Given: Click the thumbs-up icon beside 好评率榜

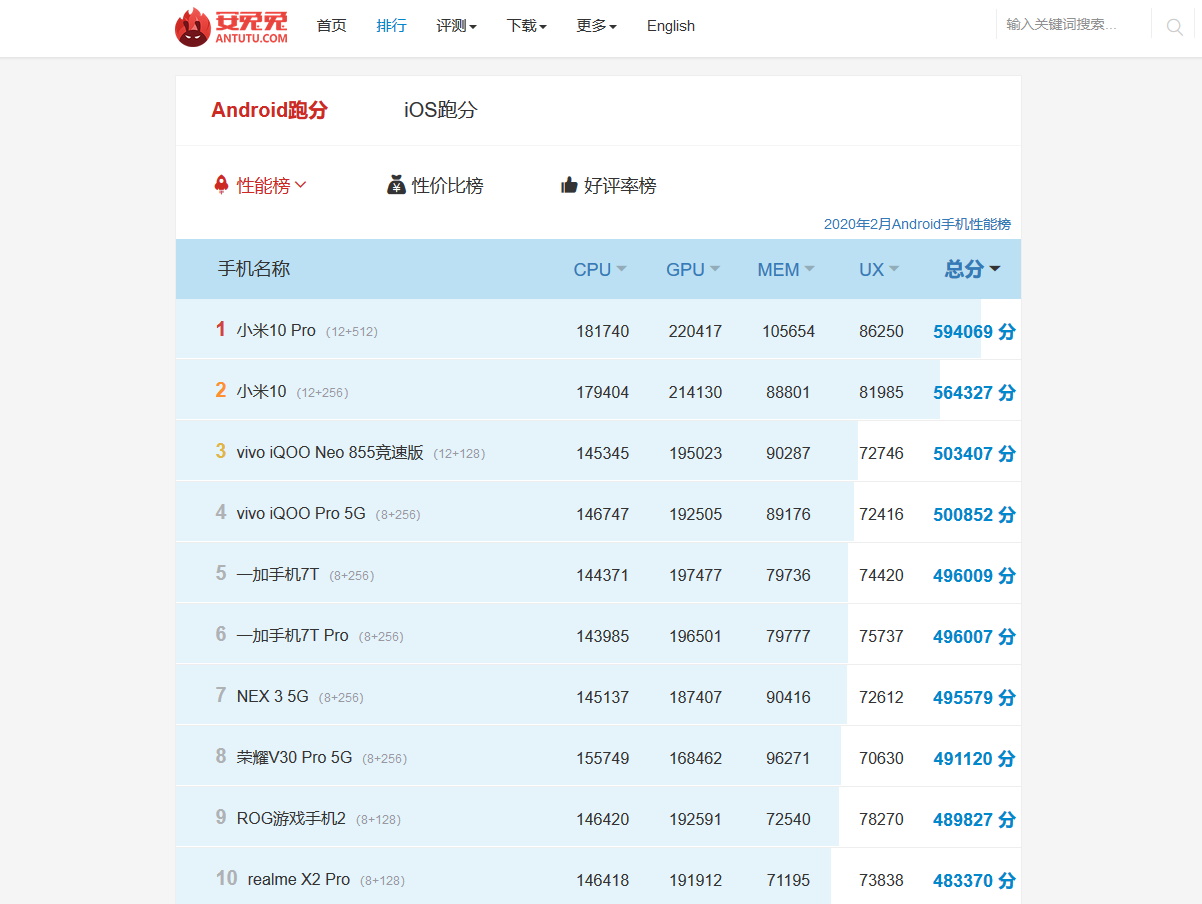Looking at the screenshot, I should [569, 185].
